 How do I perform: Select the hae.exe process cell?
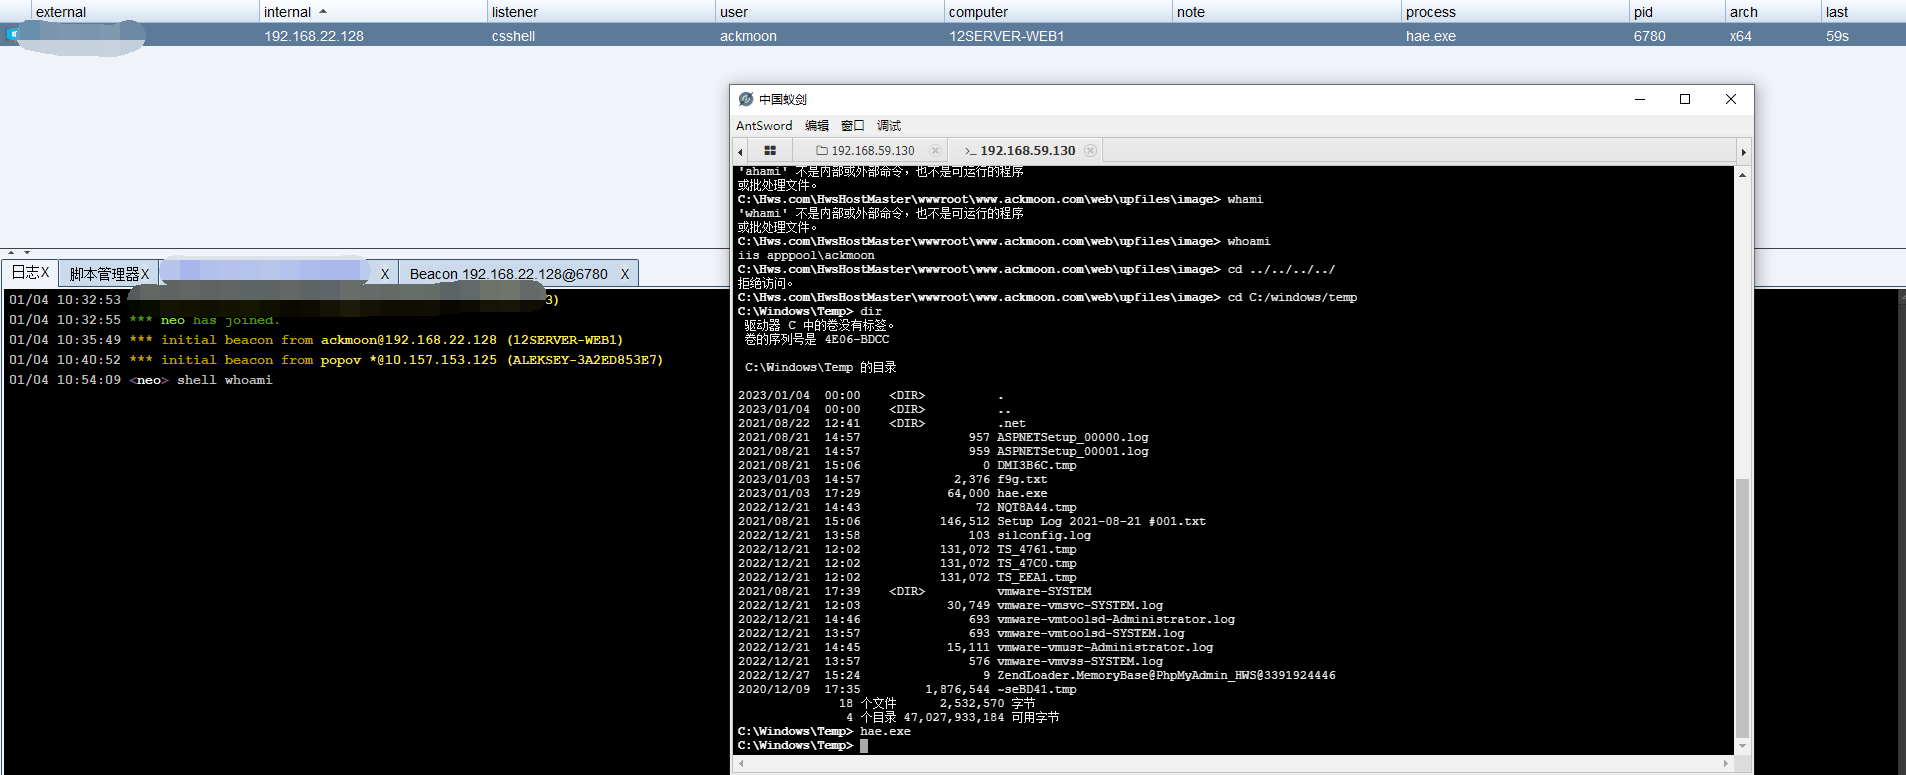click(1430, 36)
